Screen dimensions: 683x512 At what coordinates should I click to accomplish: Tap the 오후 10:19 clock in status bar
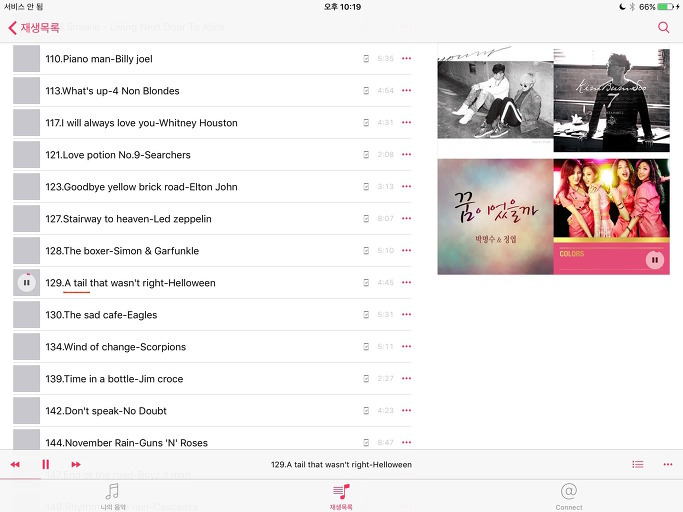(342, 7)
